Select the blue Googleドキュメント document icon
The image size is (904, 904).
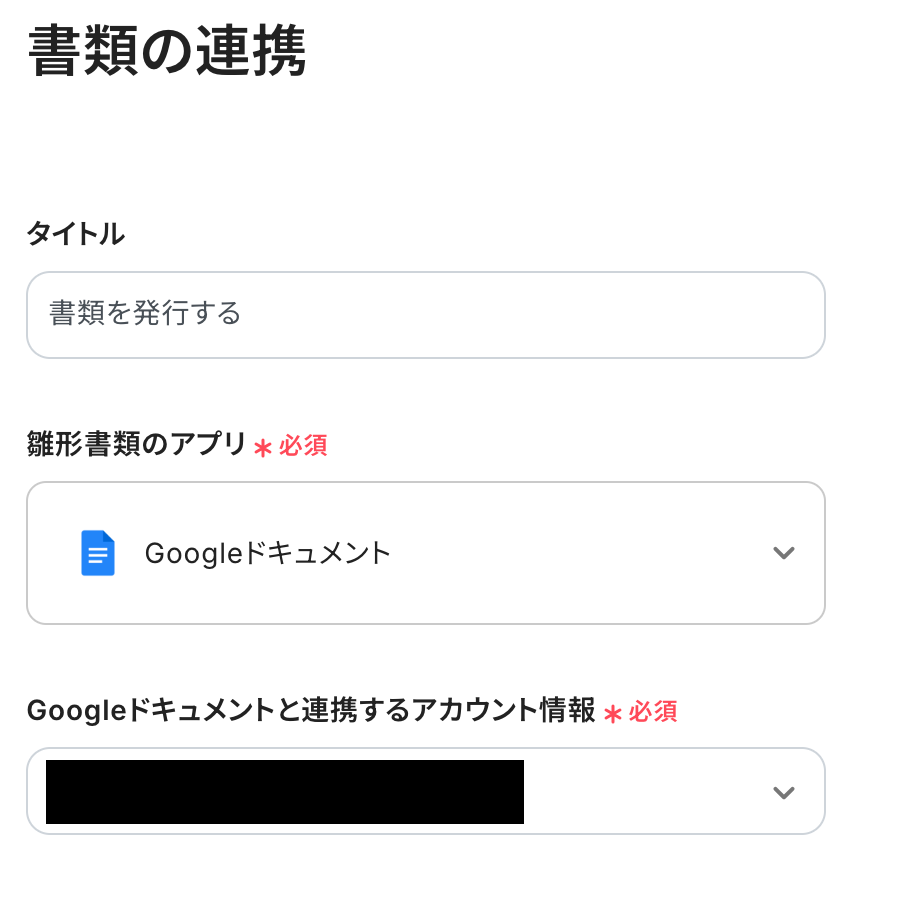[x=97, y=553]
